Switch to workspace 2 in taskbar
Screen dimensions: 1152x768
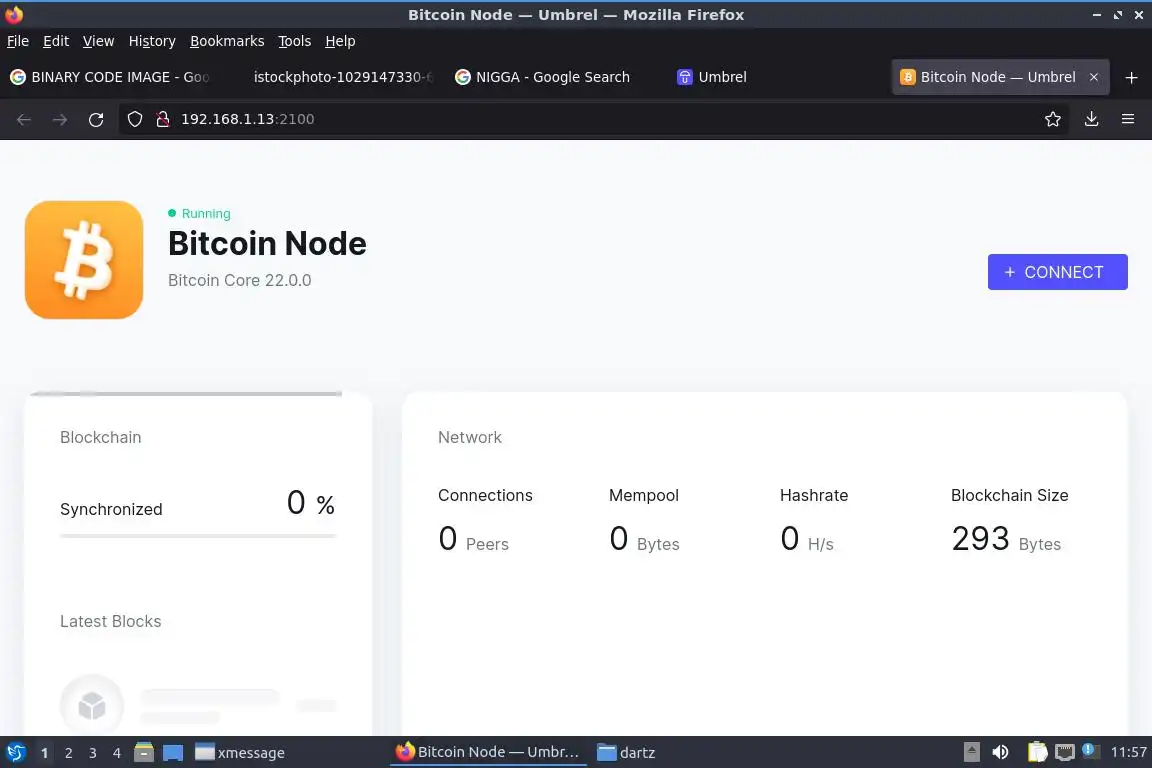[68, 753]
